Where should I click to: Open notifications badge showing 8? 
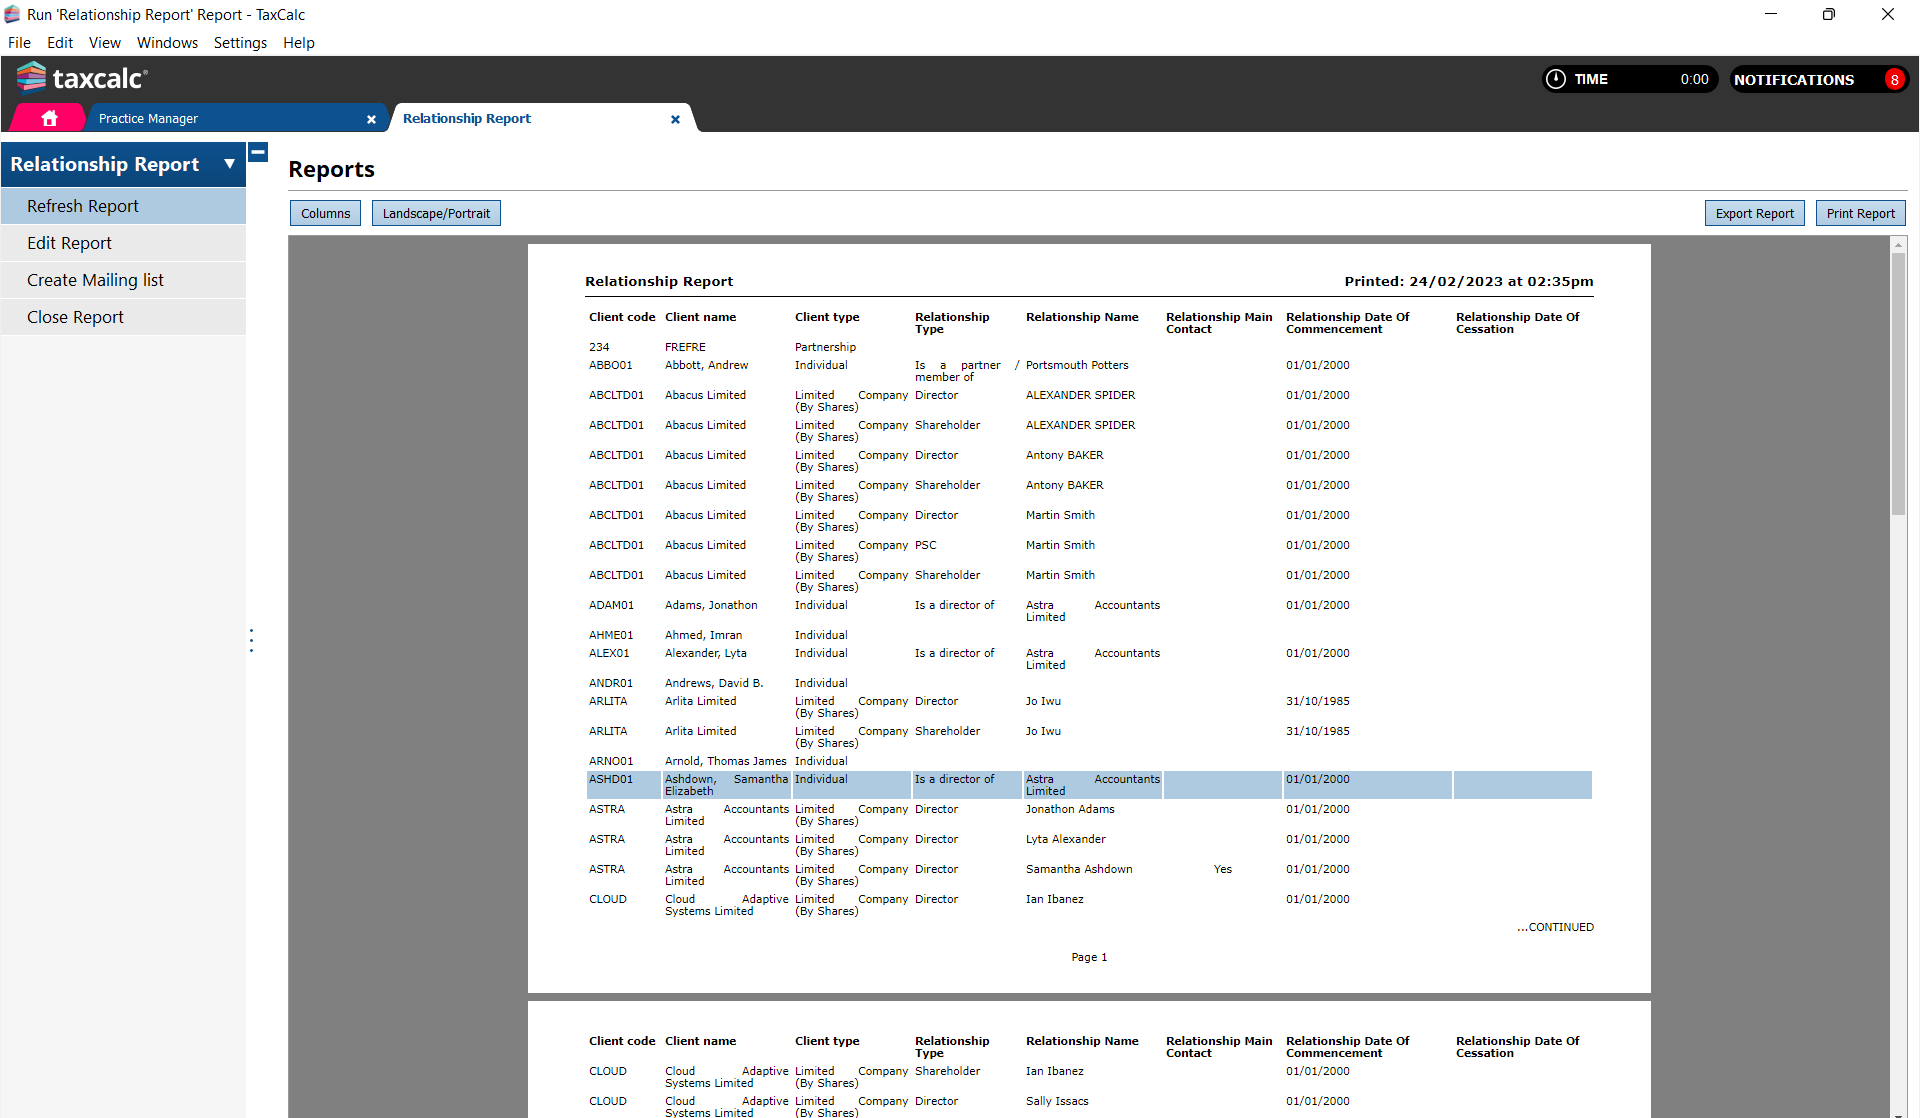[1893, 80]
